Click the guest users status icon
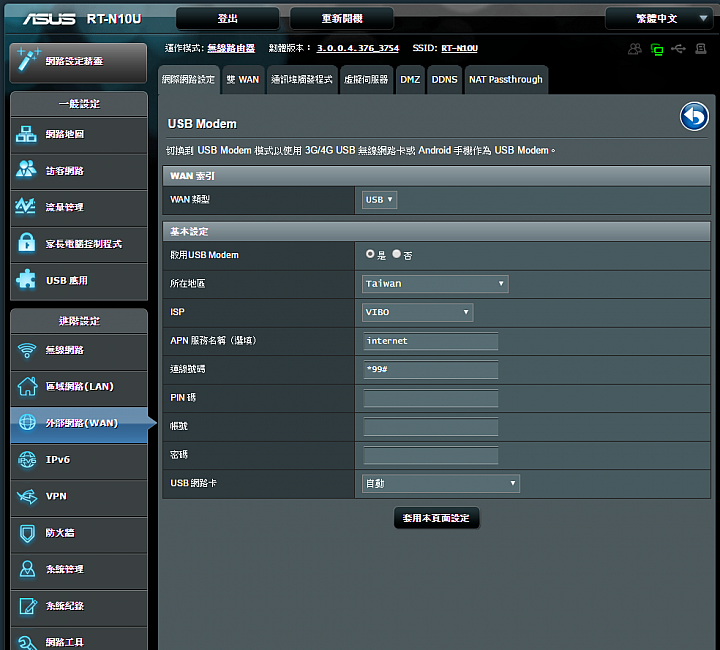The image size is (720, 650). click(x=635, y=49)
